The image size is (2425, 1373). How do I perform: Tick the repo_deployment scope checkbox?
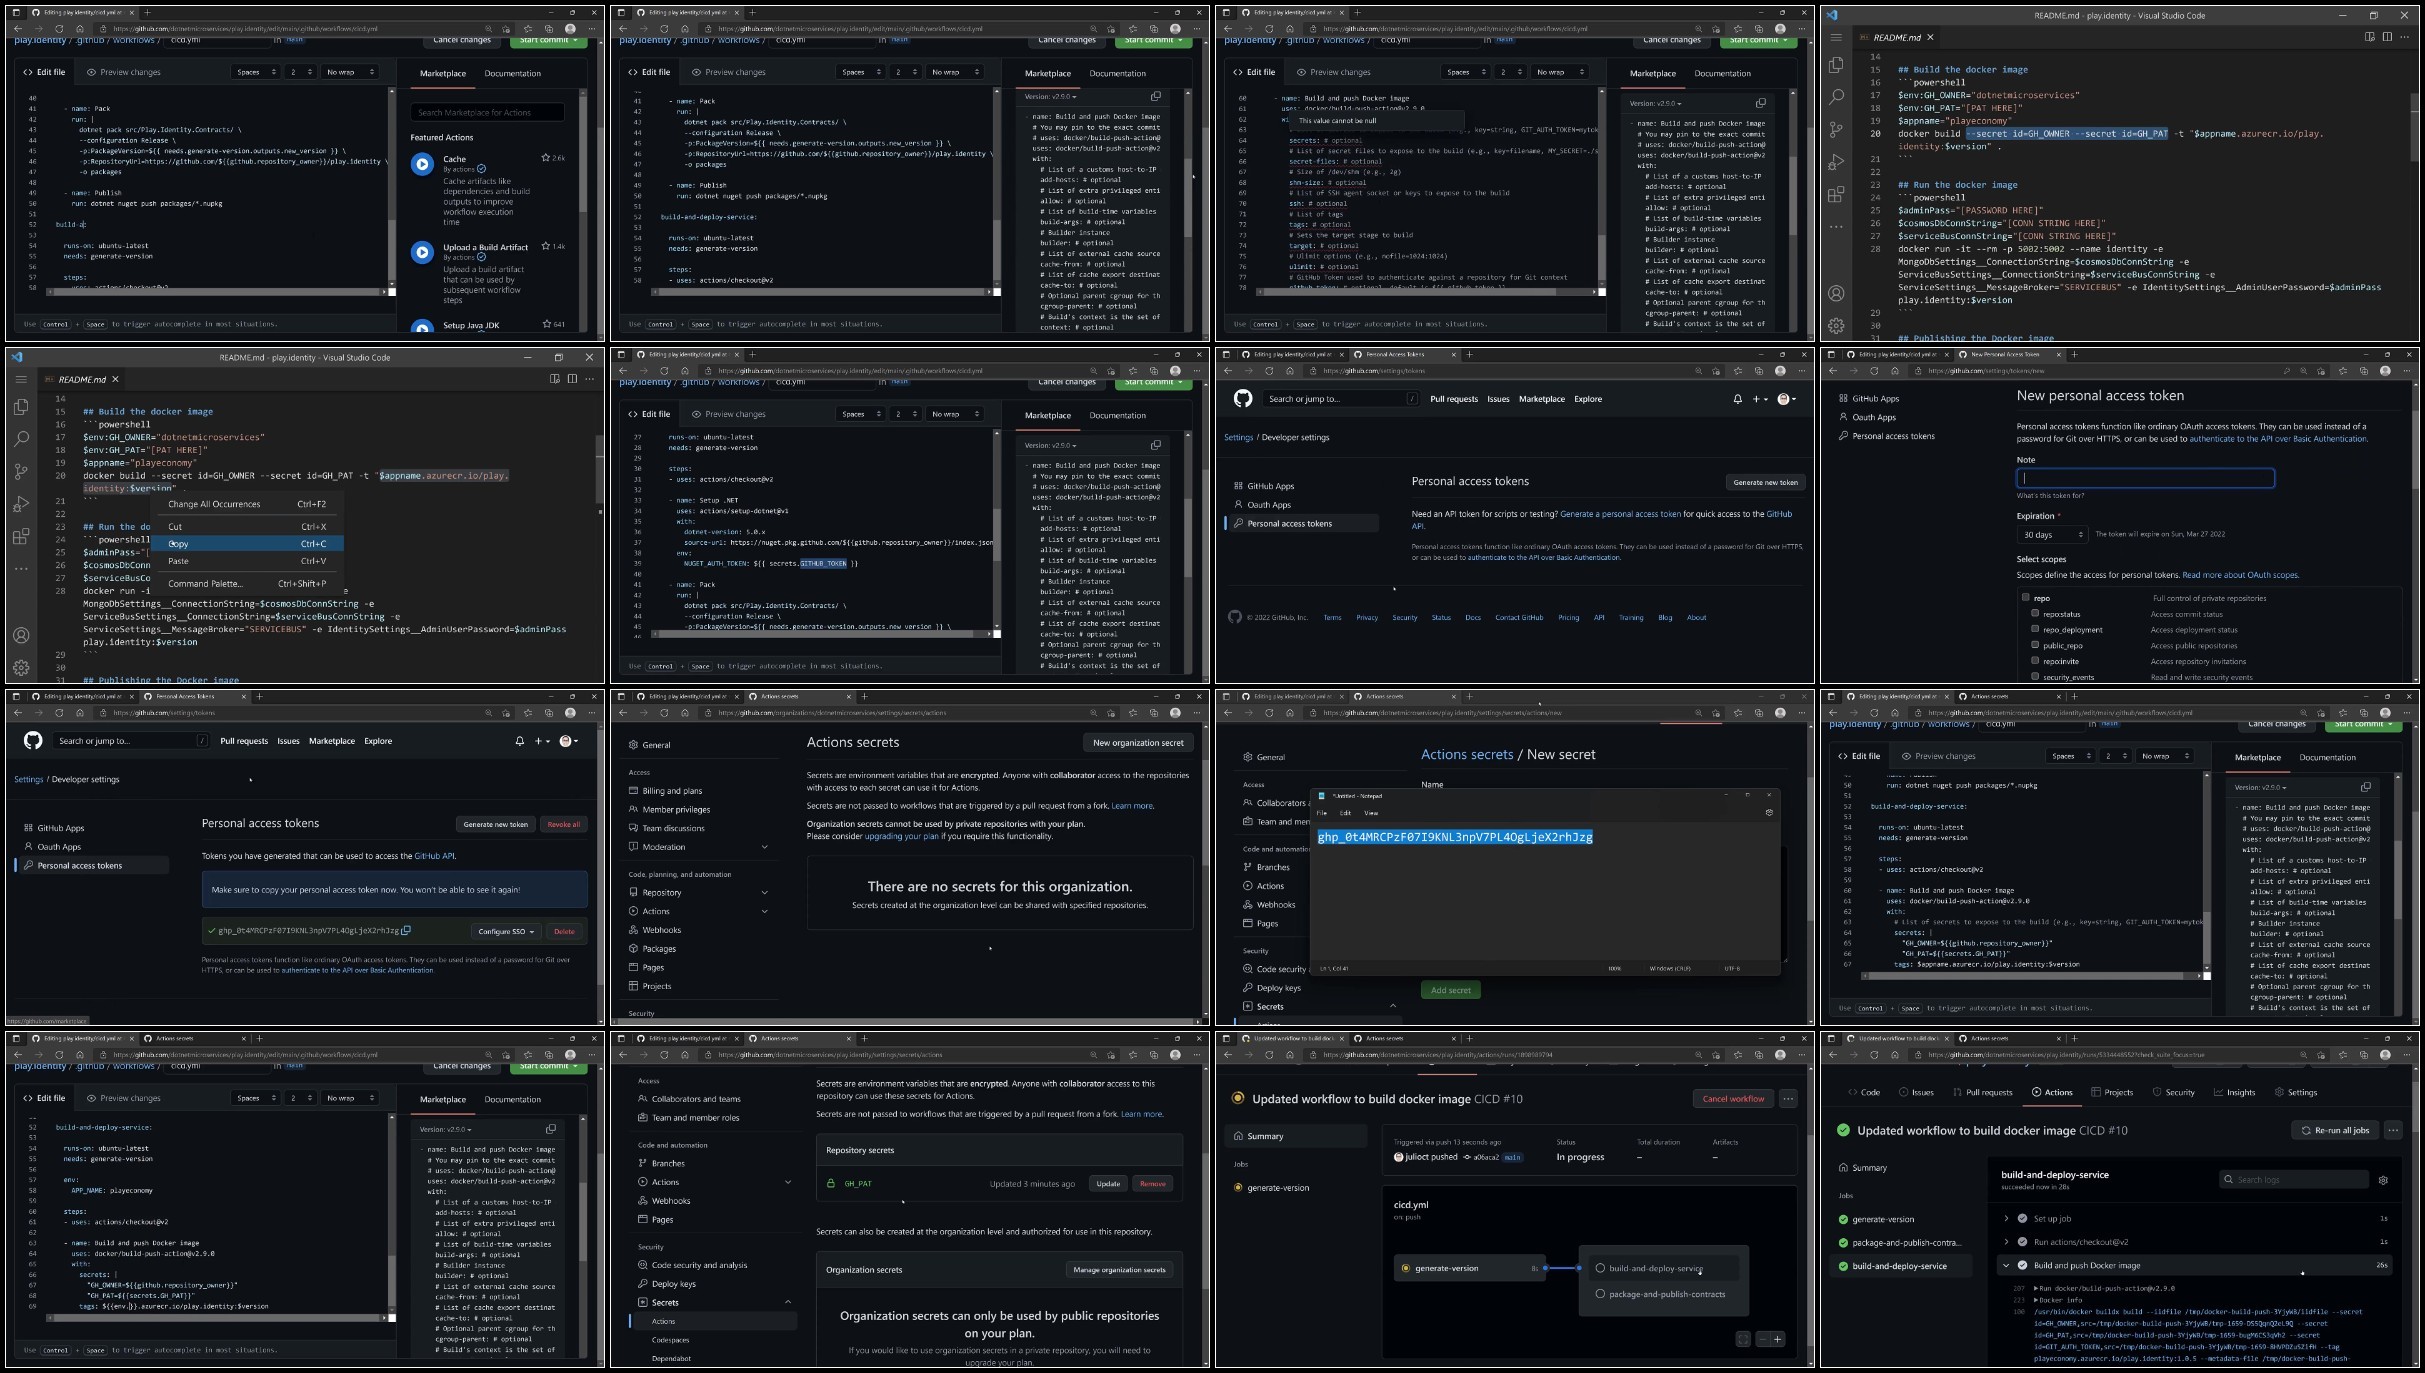(x=2035, y=629)
